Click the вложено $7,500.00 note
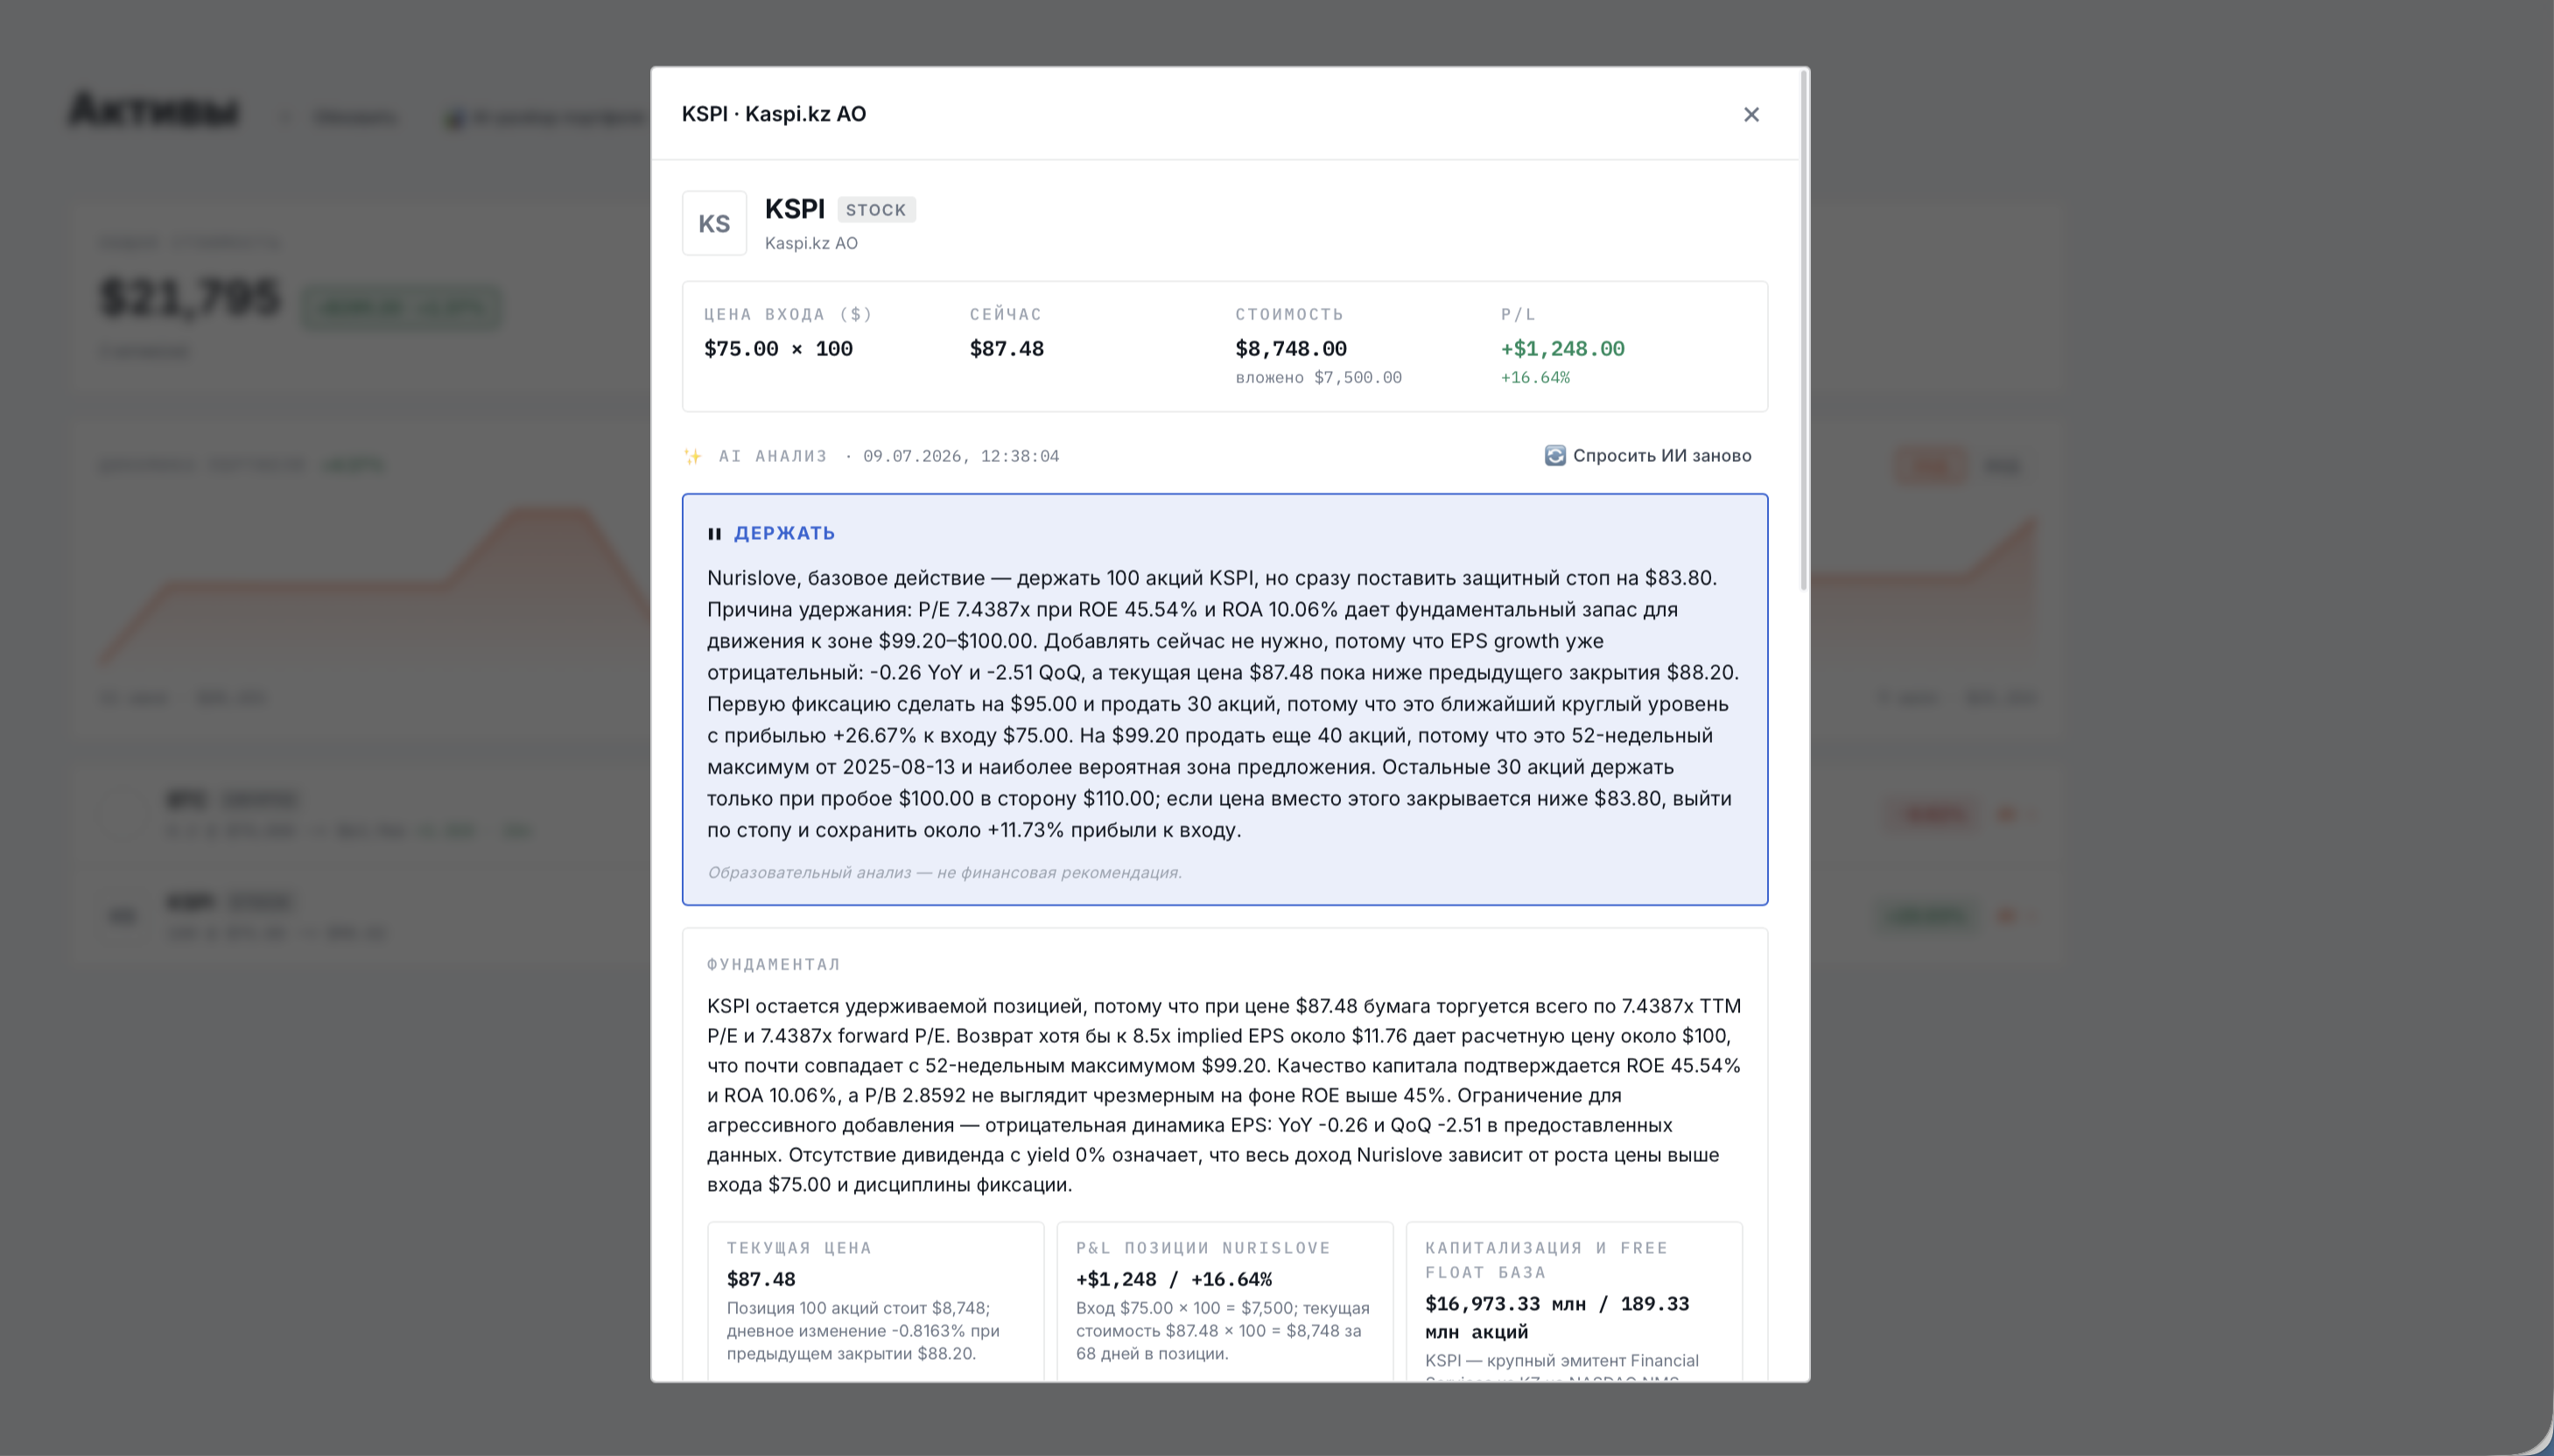 [1318, 378]
